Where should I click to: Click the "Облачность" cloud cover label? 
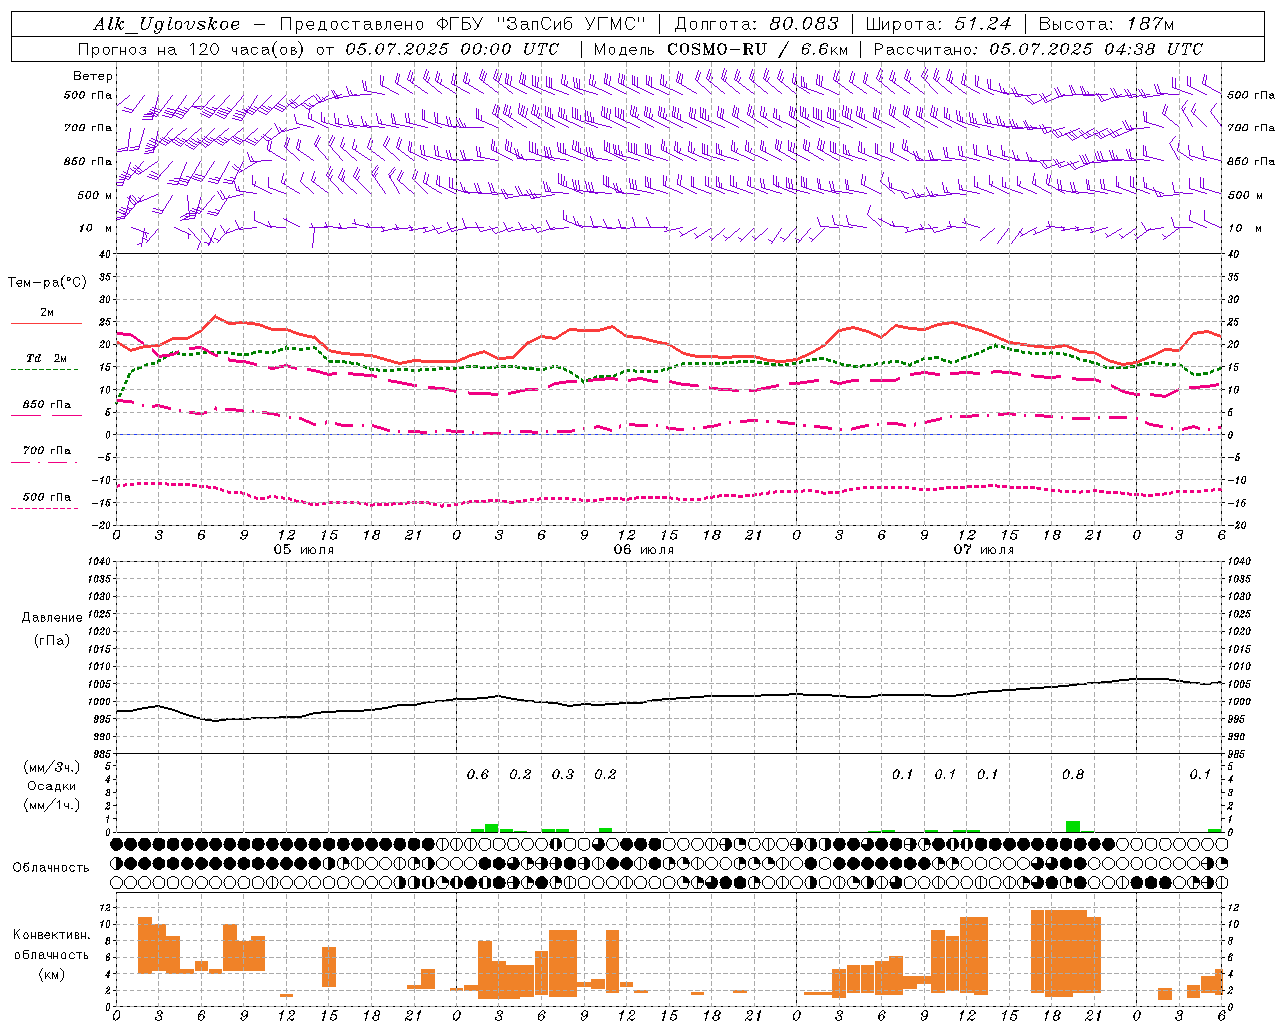pos(51,867)
